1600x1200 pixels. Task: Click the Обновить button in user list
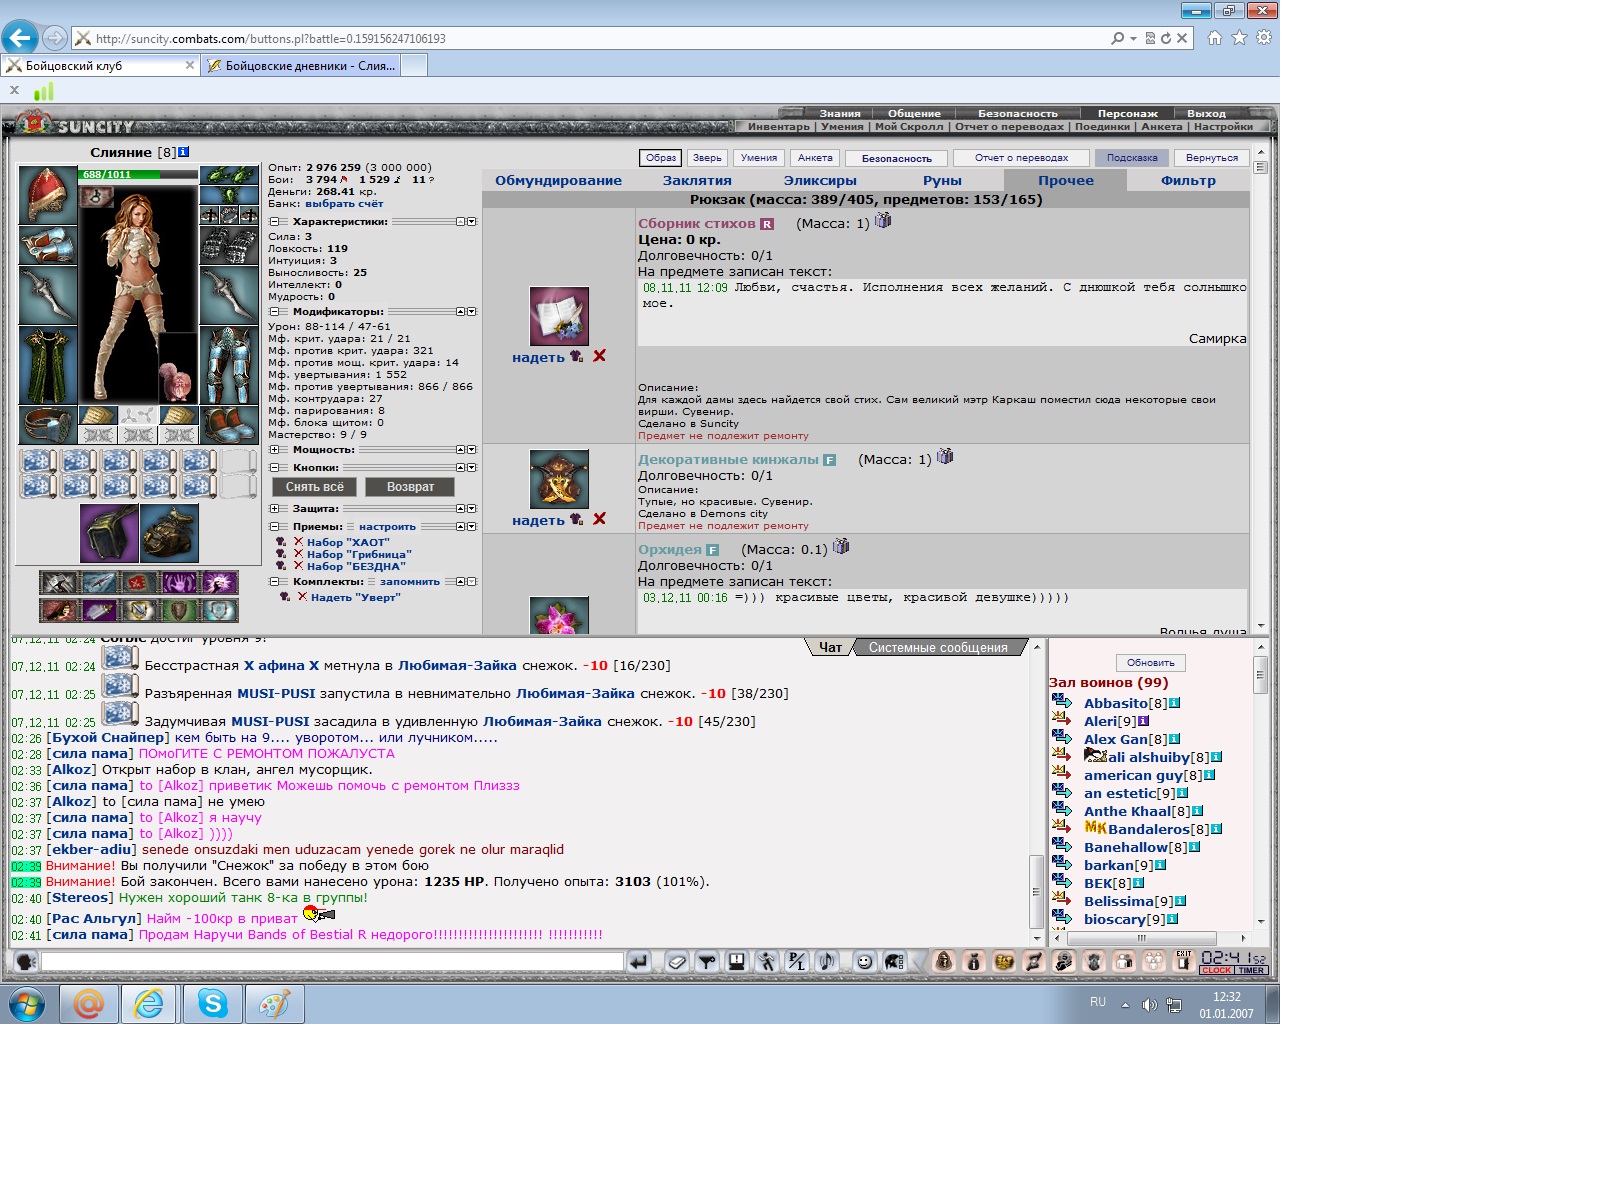click(1150, 663)
